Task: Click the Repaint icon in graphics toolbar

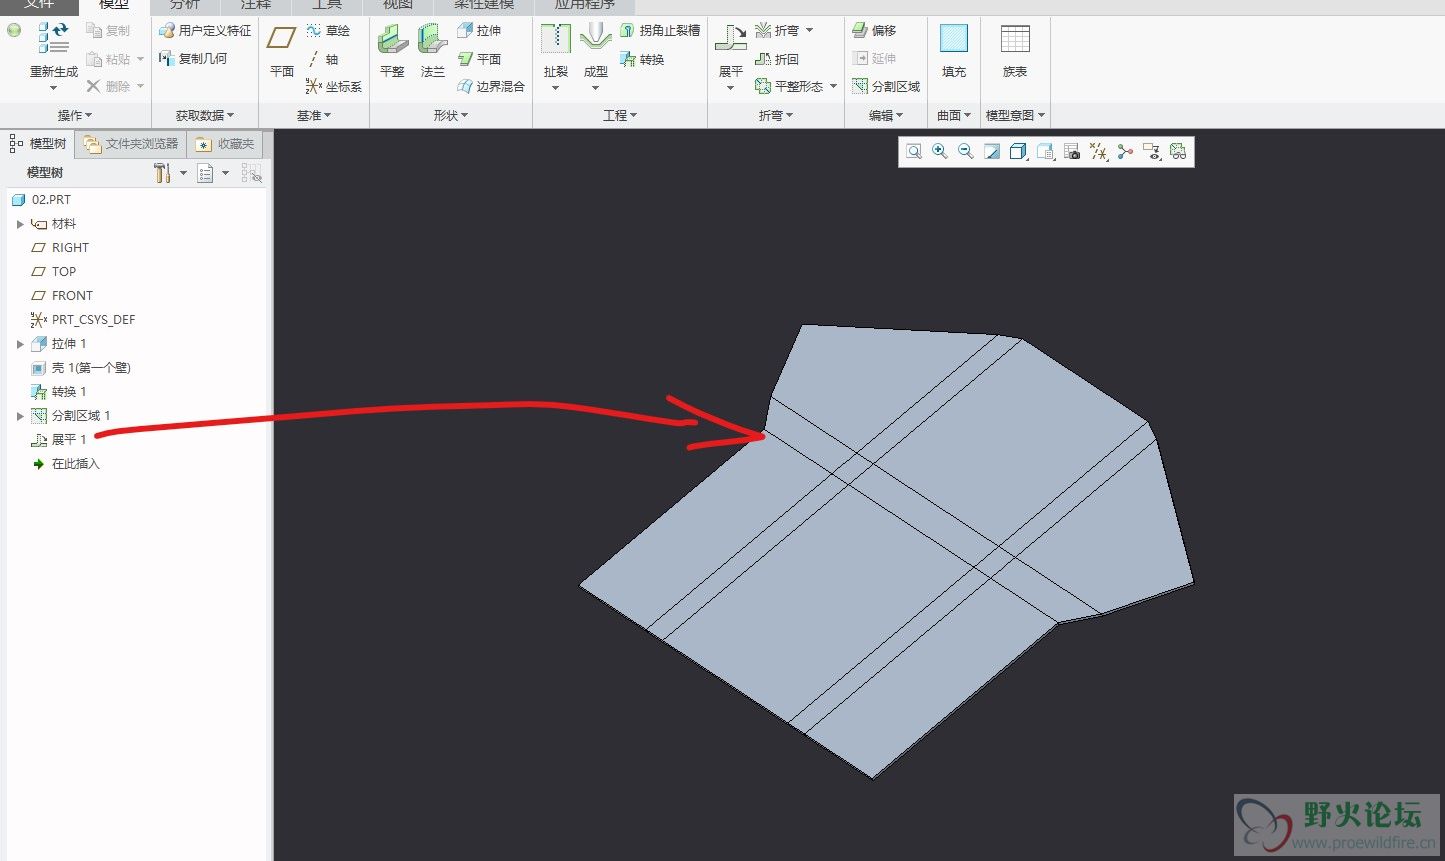Action: coord(992,152)
